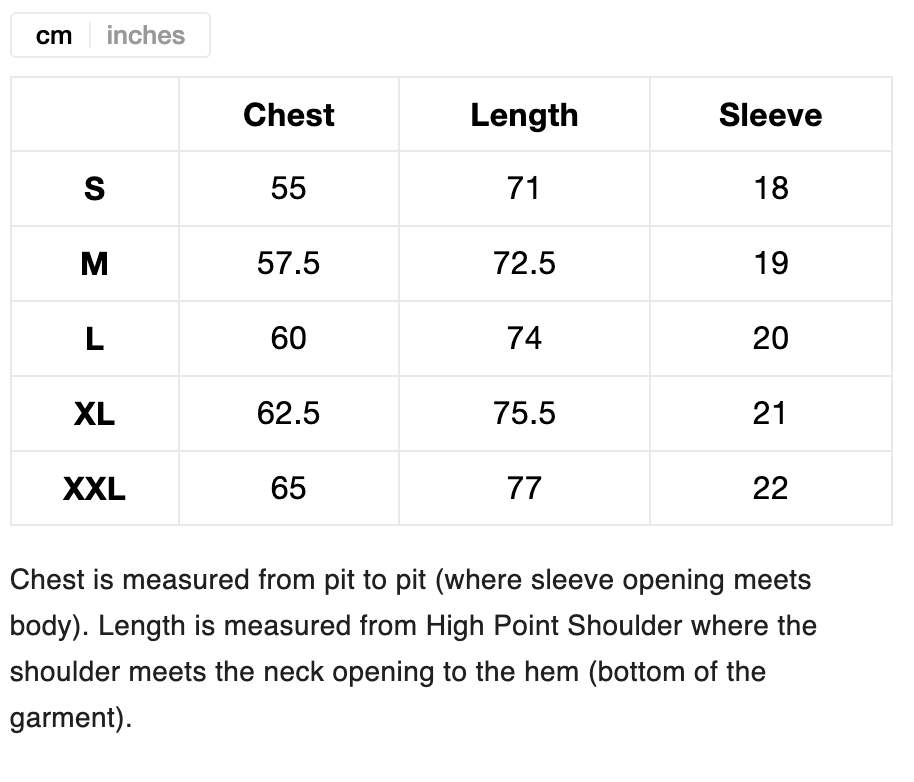
Task: Click the measurement description paragraph
Action: coord(412,648)
